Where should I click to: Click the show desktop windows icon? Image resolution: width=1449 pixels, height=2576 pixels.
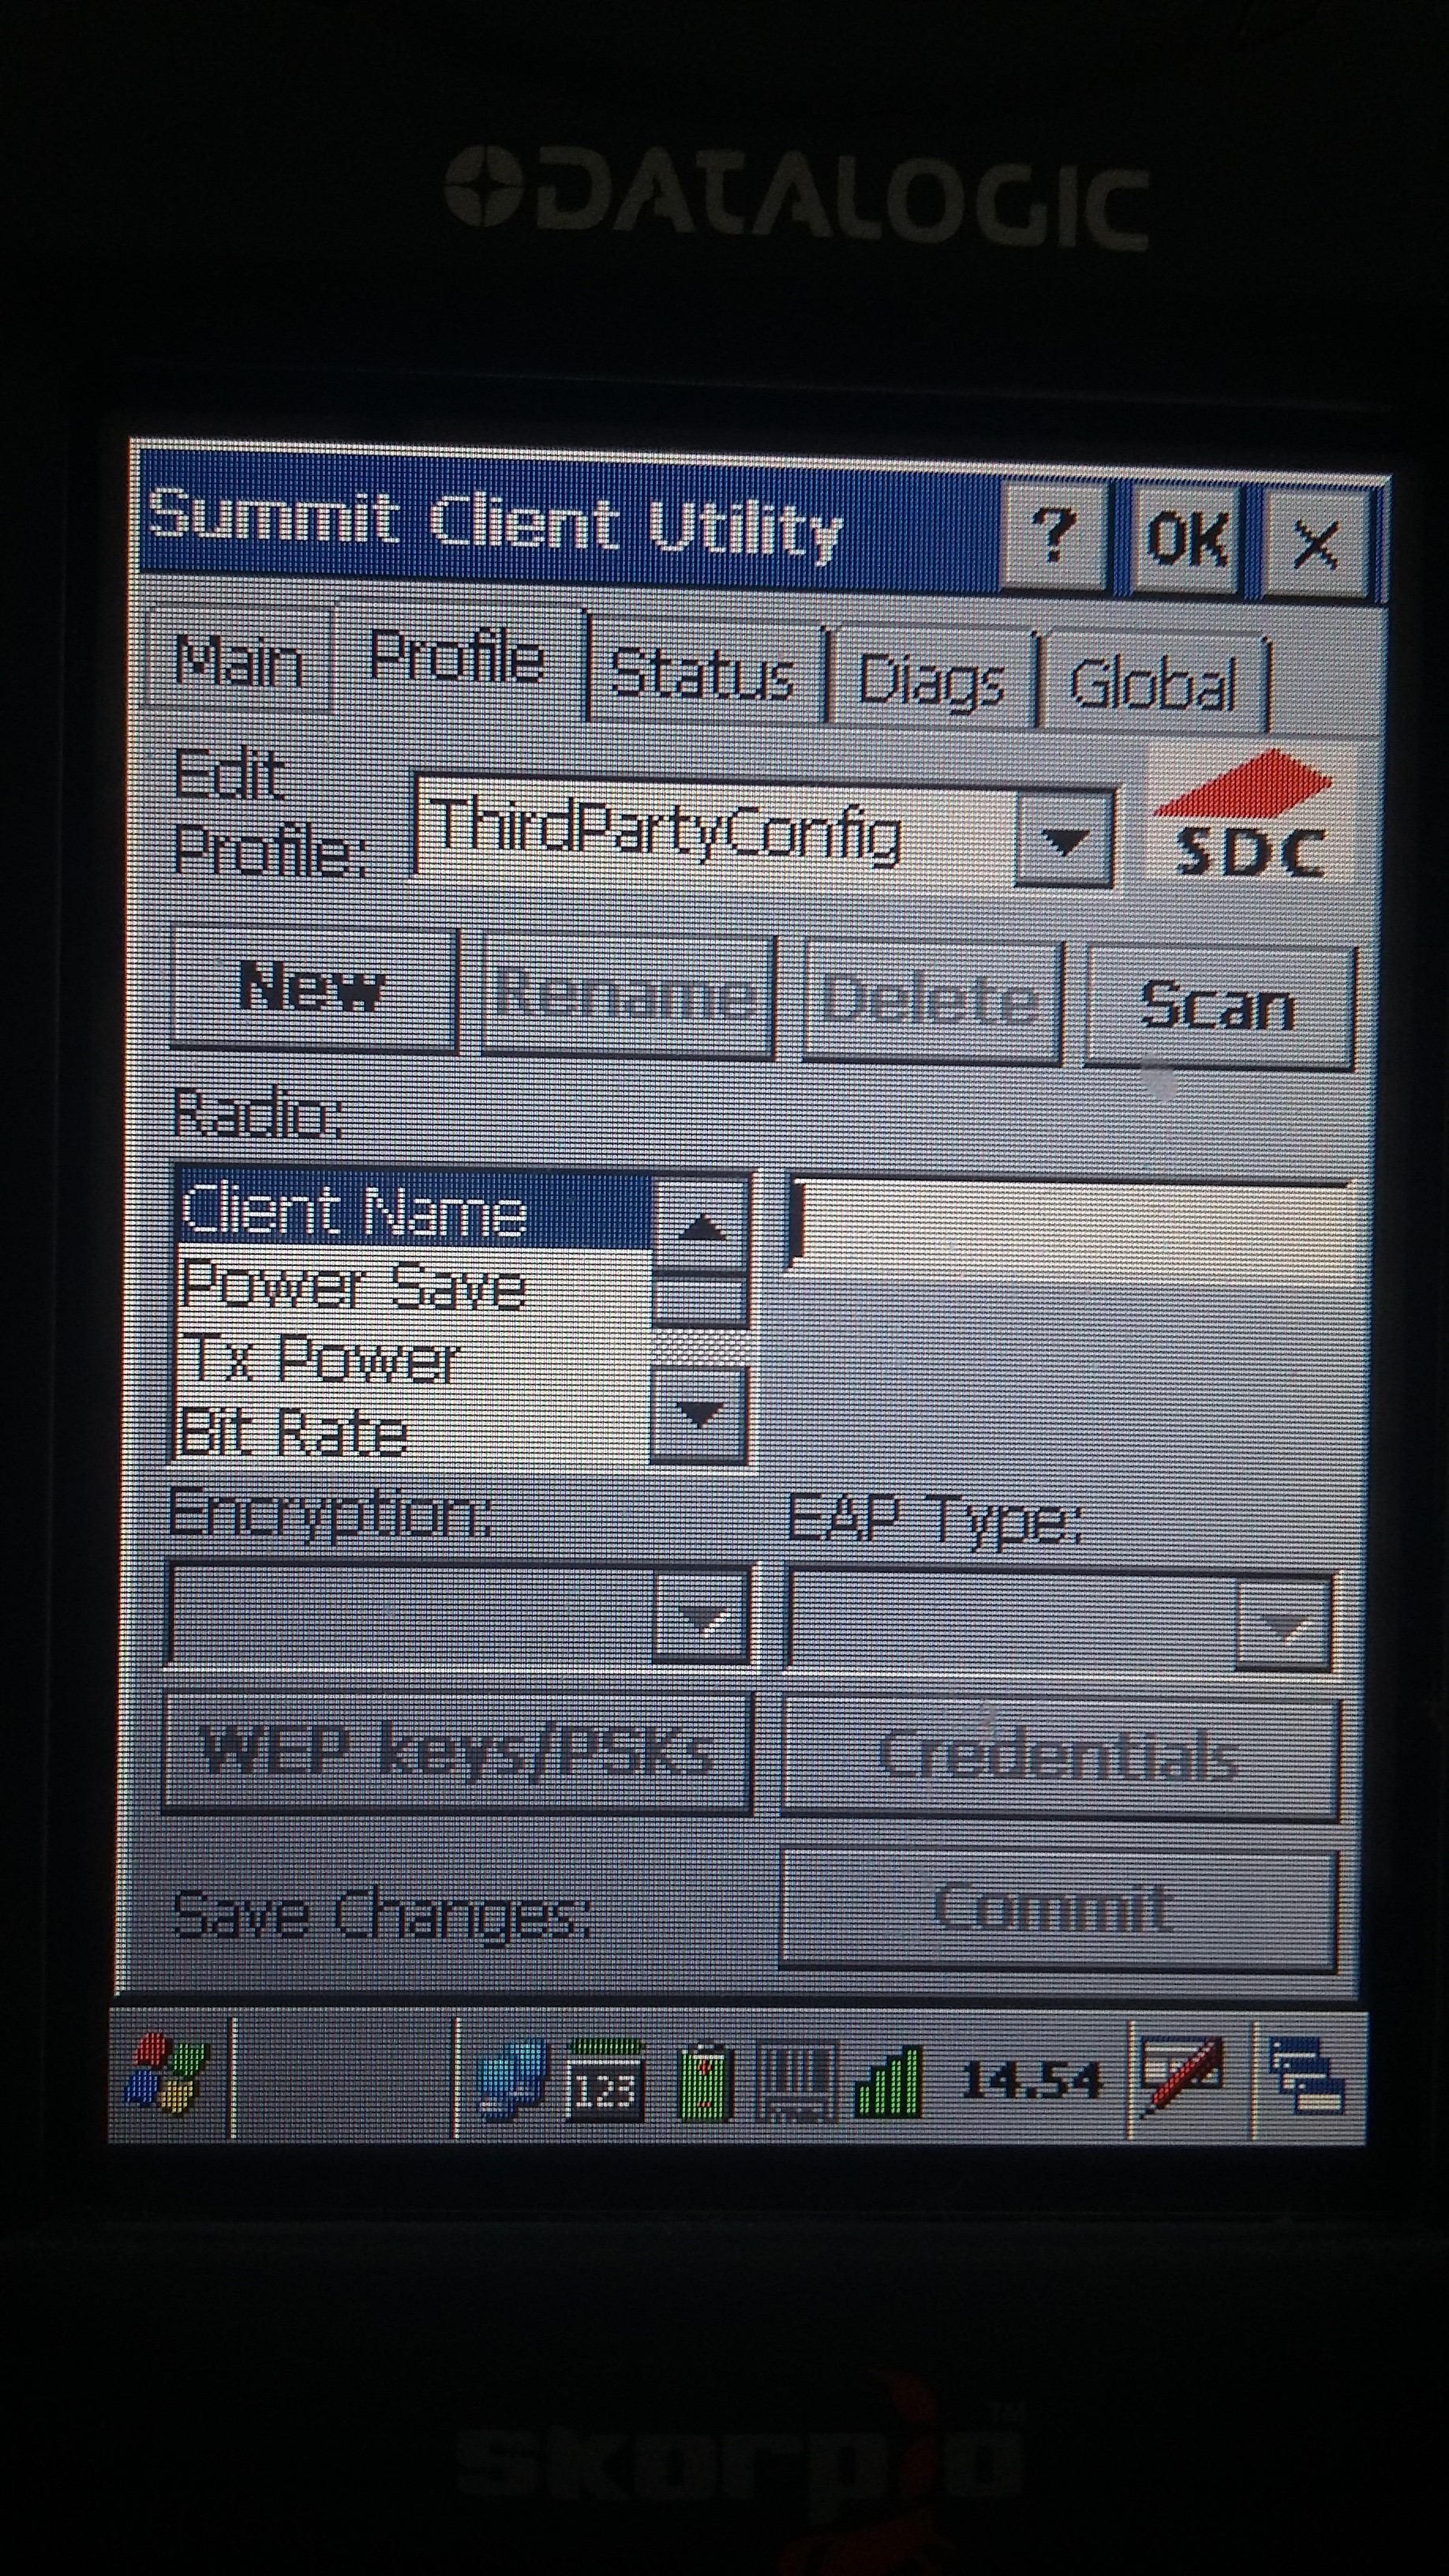click(x=1308, y=2076)
